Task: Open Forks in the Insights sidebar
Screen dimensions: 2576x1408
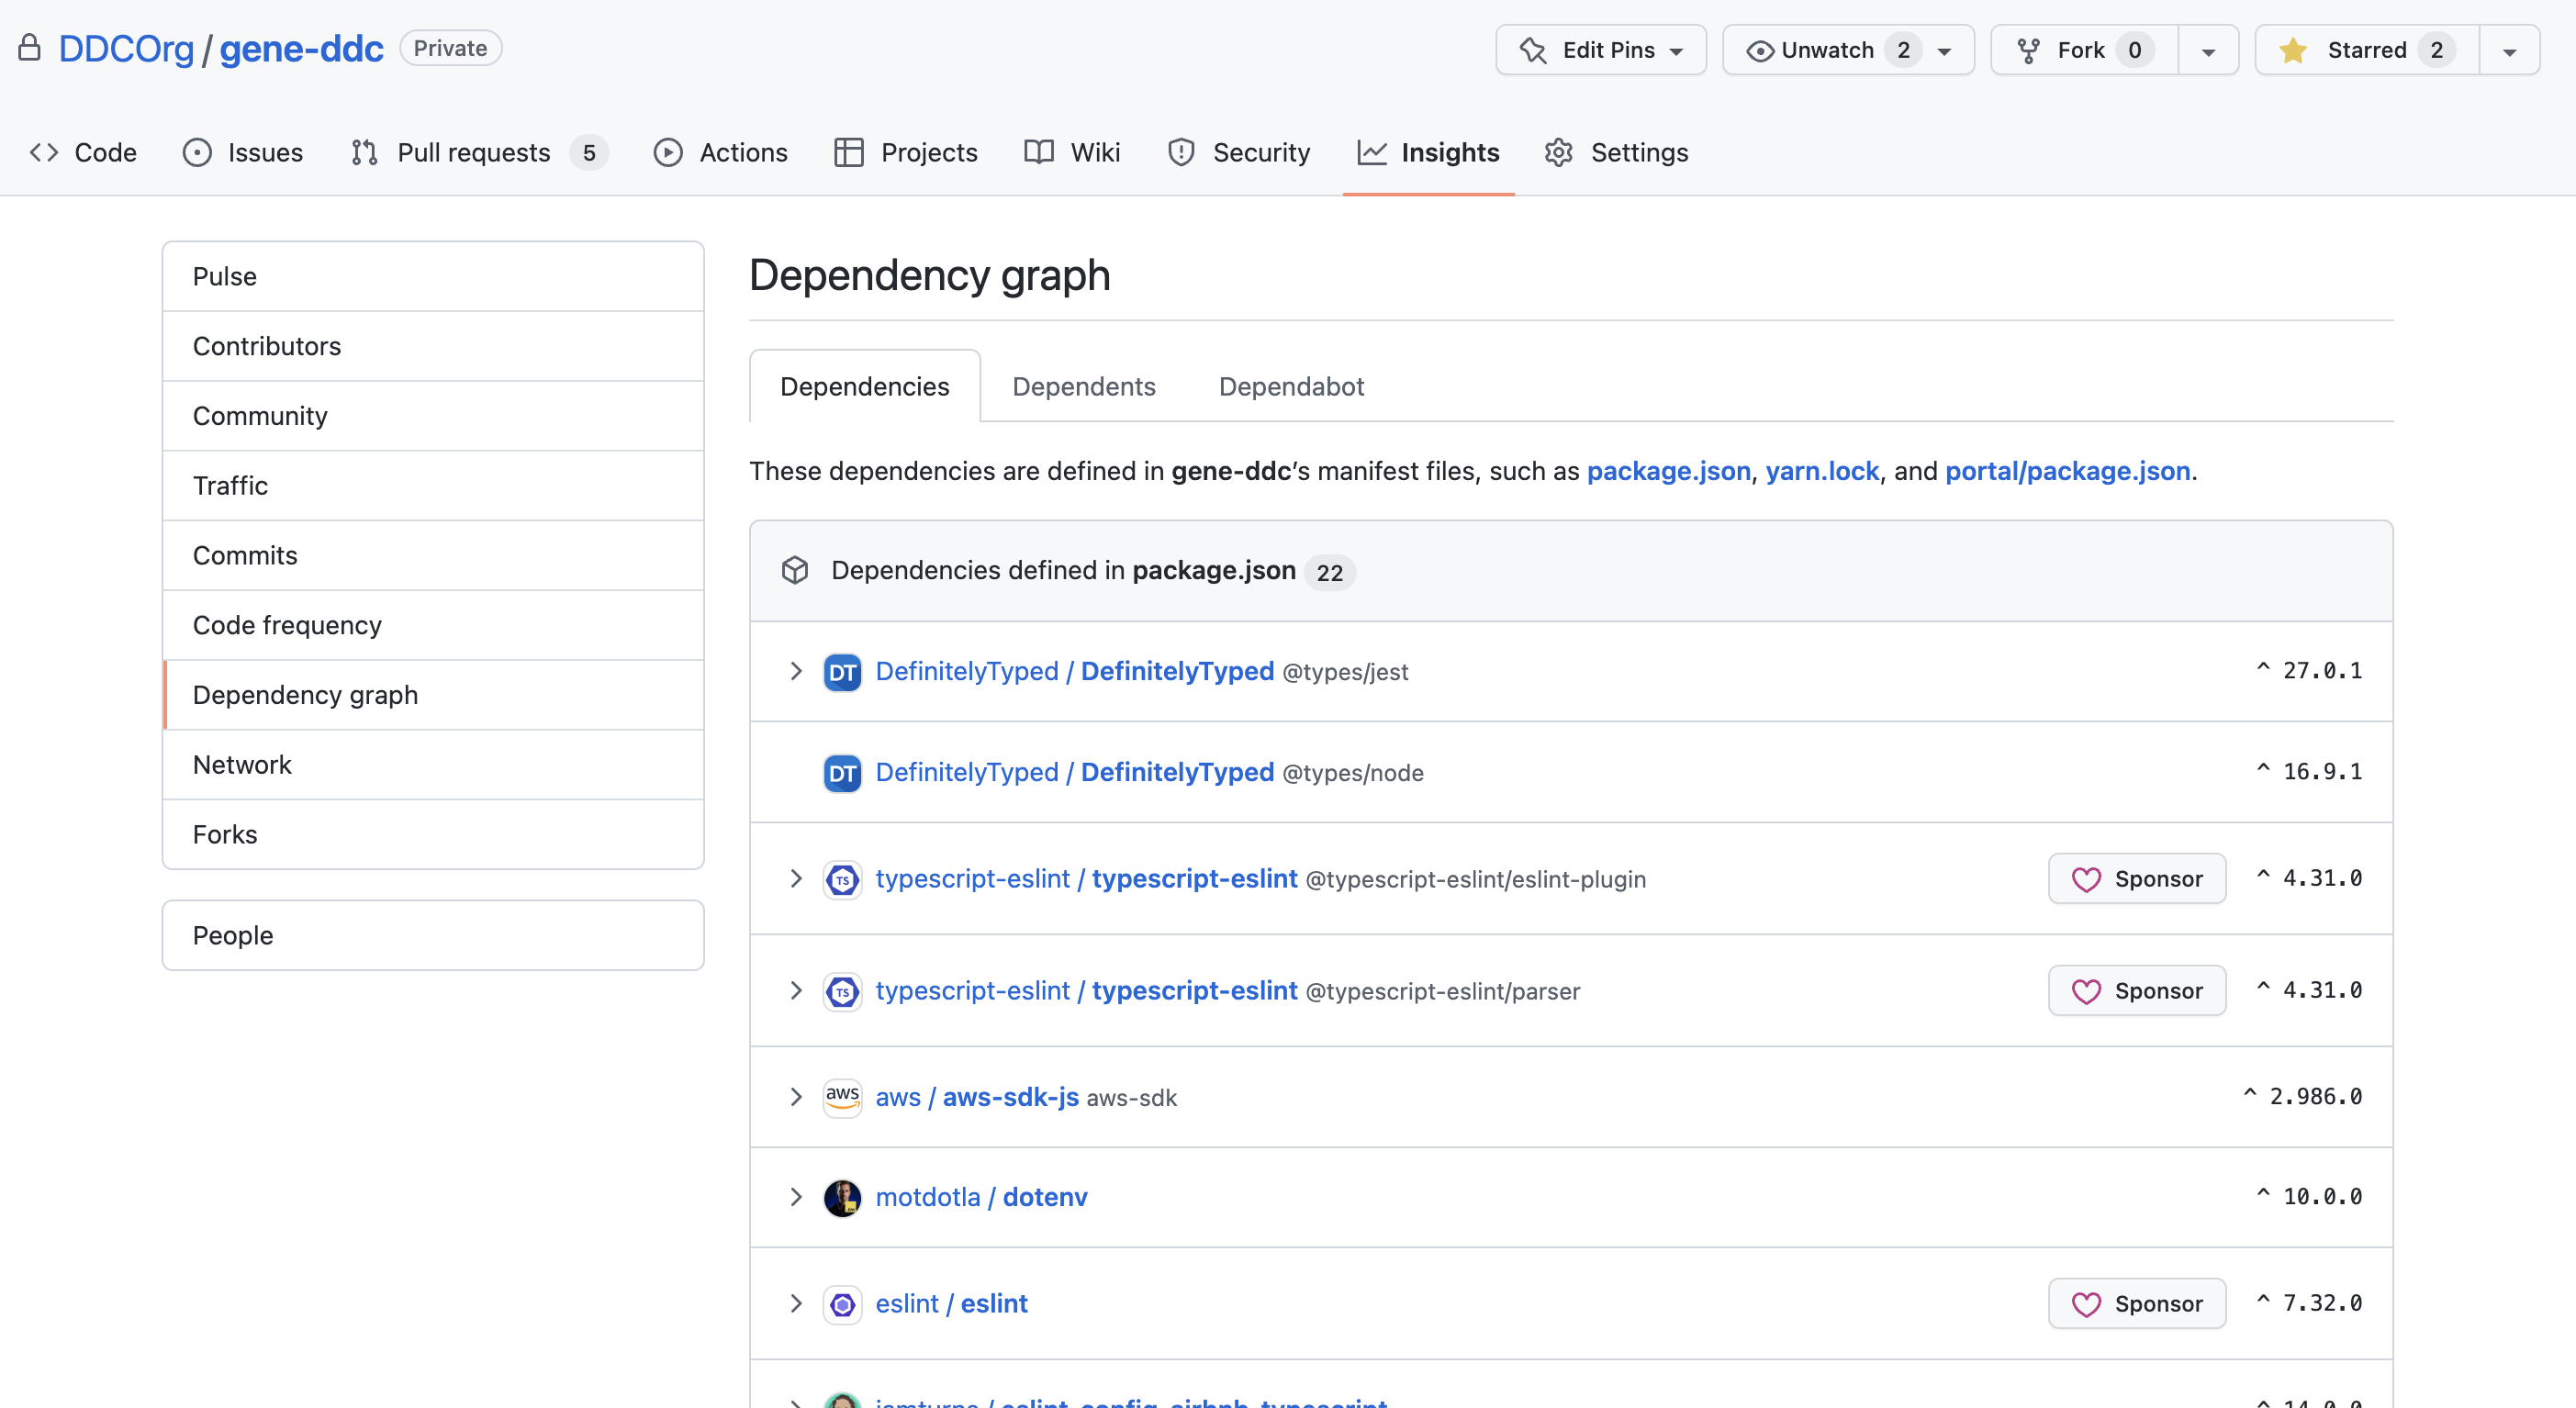Action: point(433,835)
